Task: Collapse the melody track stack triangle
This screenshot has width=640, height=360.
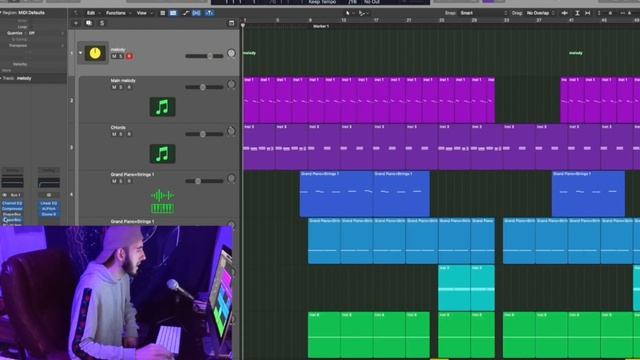Action: coord(80,53)
